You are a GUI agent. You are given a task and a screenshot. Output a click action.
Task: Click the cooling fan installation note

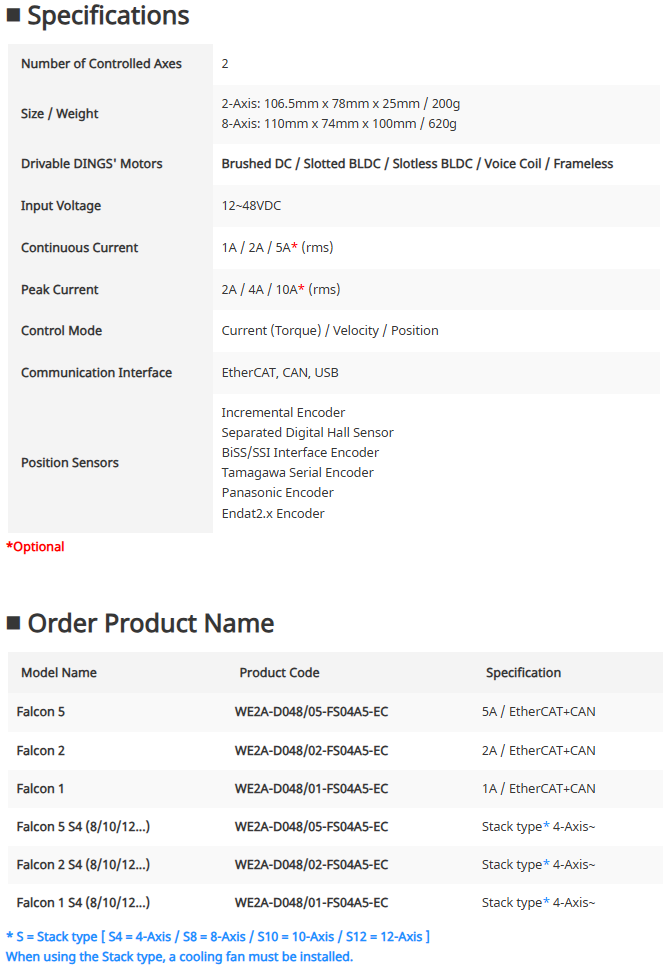[x=179, y=957]
